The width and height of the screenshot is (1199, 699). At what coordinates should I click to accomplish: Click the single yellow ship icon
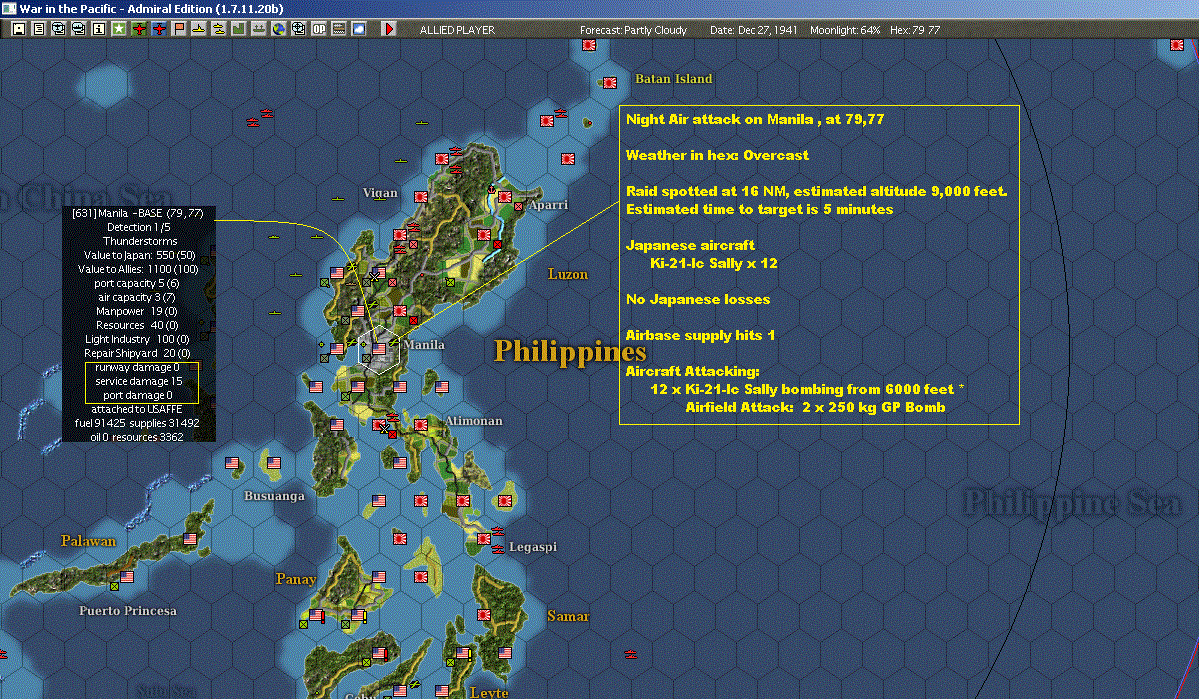198,29
